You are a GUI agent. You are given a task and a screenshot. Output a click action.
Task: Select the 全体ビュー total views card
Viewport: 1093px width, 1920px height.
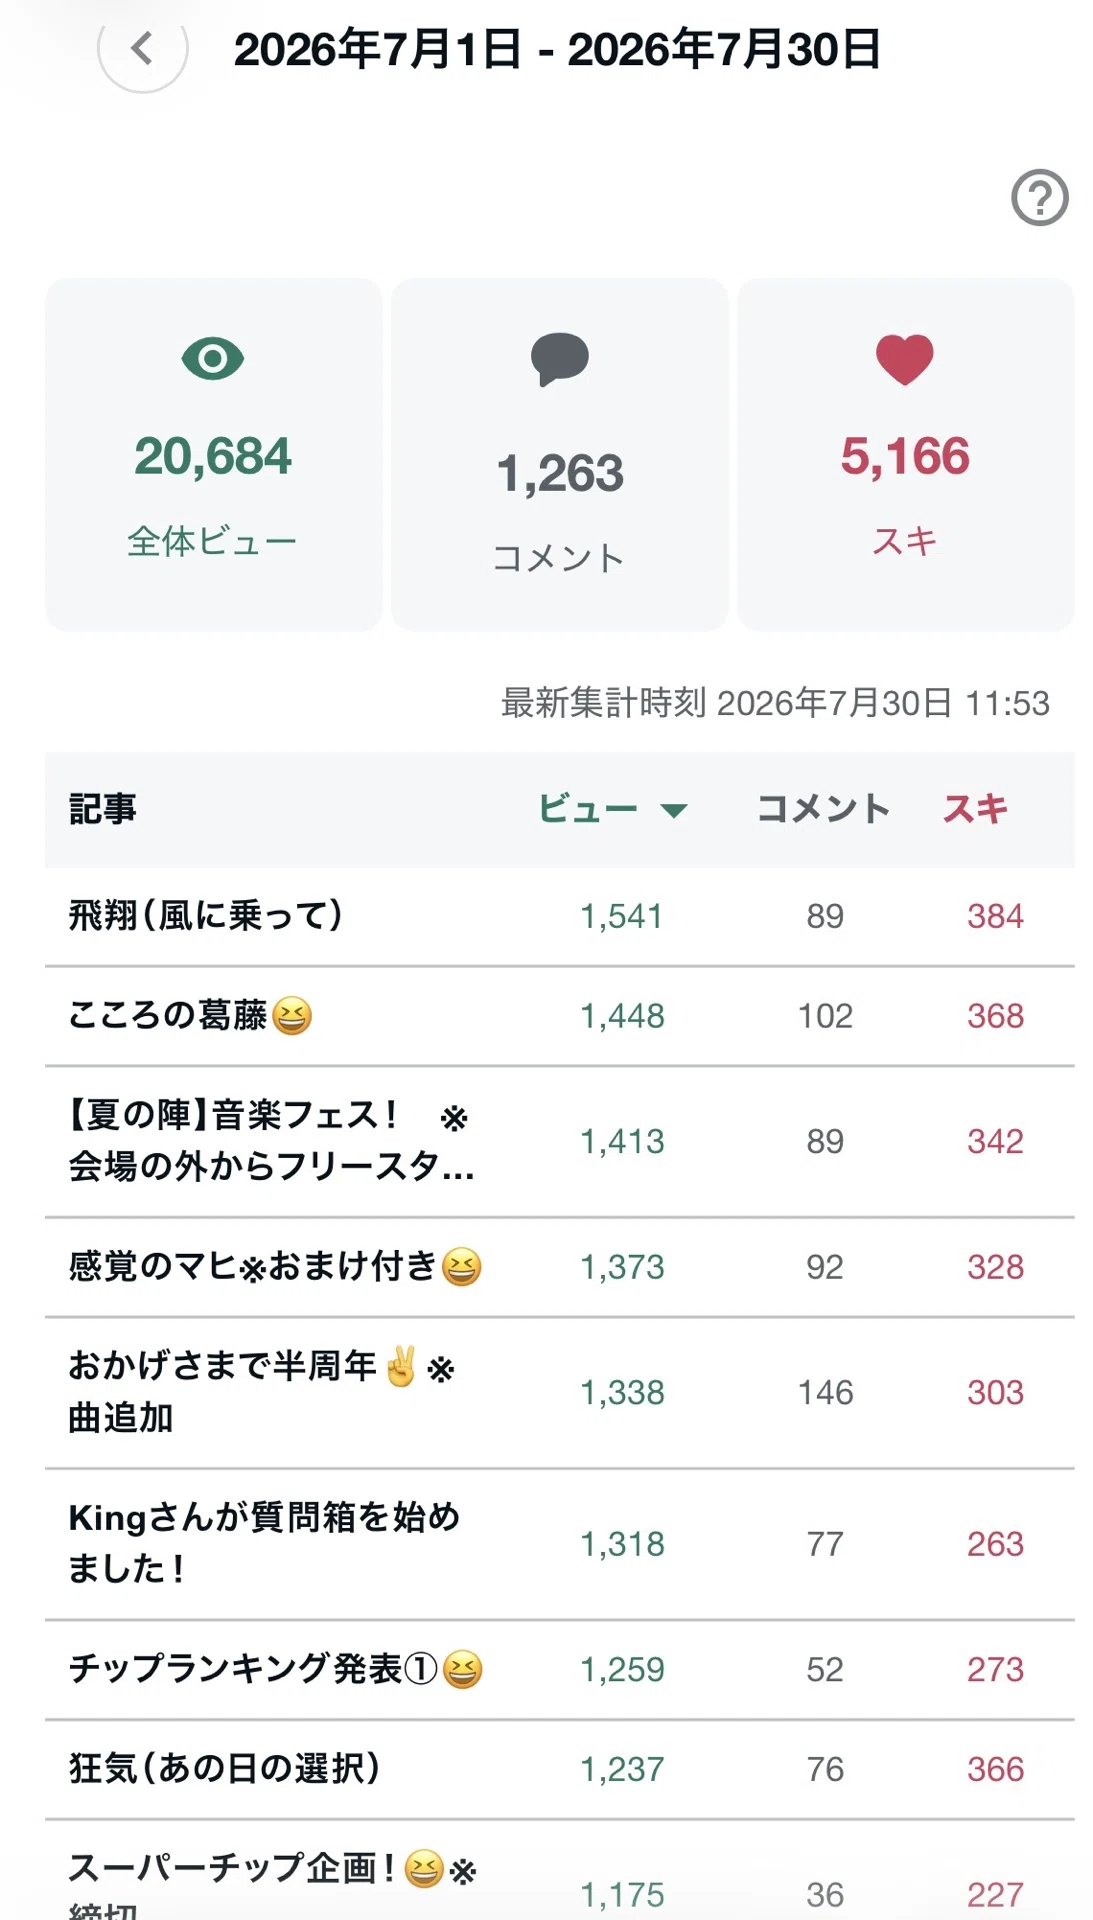click(x=213, y=455)
